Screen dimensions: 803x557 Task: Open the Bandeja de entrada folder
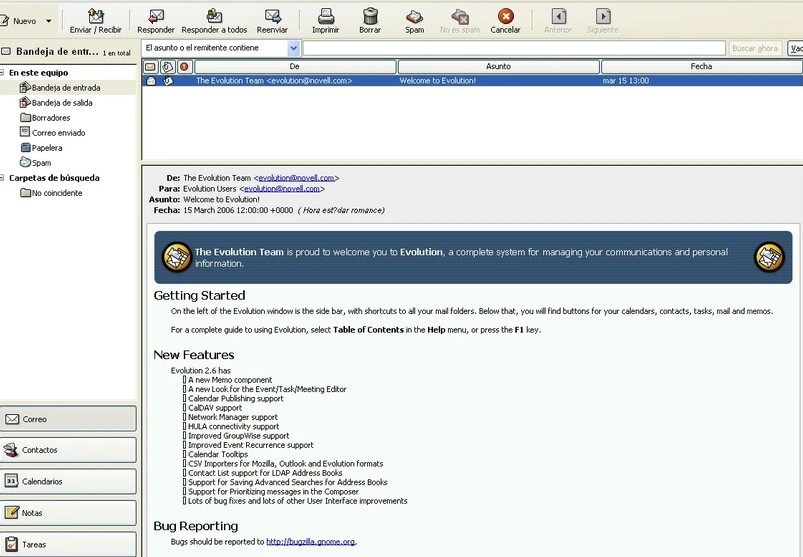coord(66,88)
